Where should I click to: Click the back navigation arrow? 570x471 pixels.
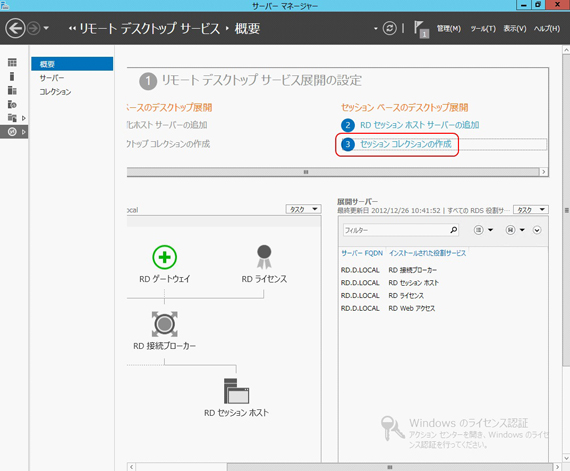click(15, 28)
